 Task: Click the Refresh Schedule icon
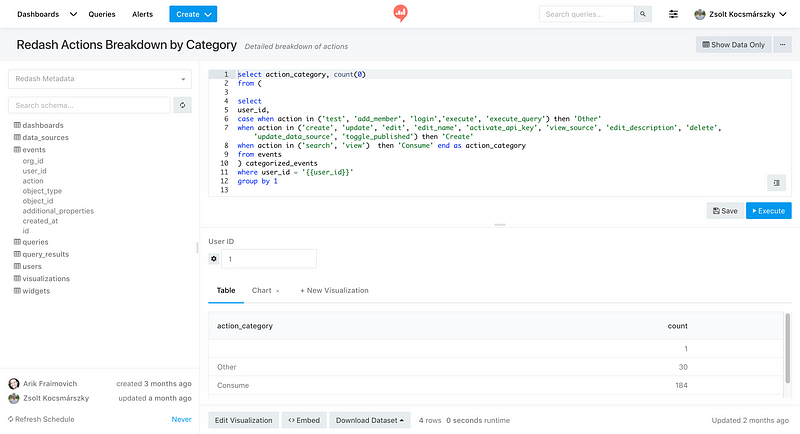pyautogui.click(x=10, y=419)
